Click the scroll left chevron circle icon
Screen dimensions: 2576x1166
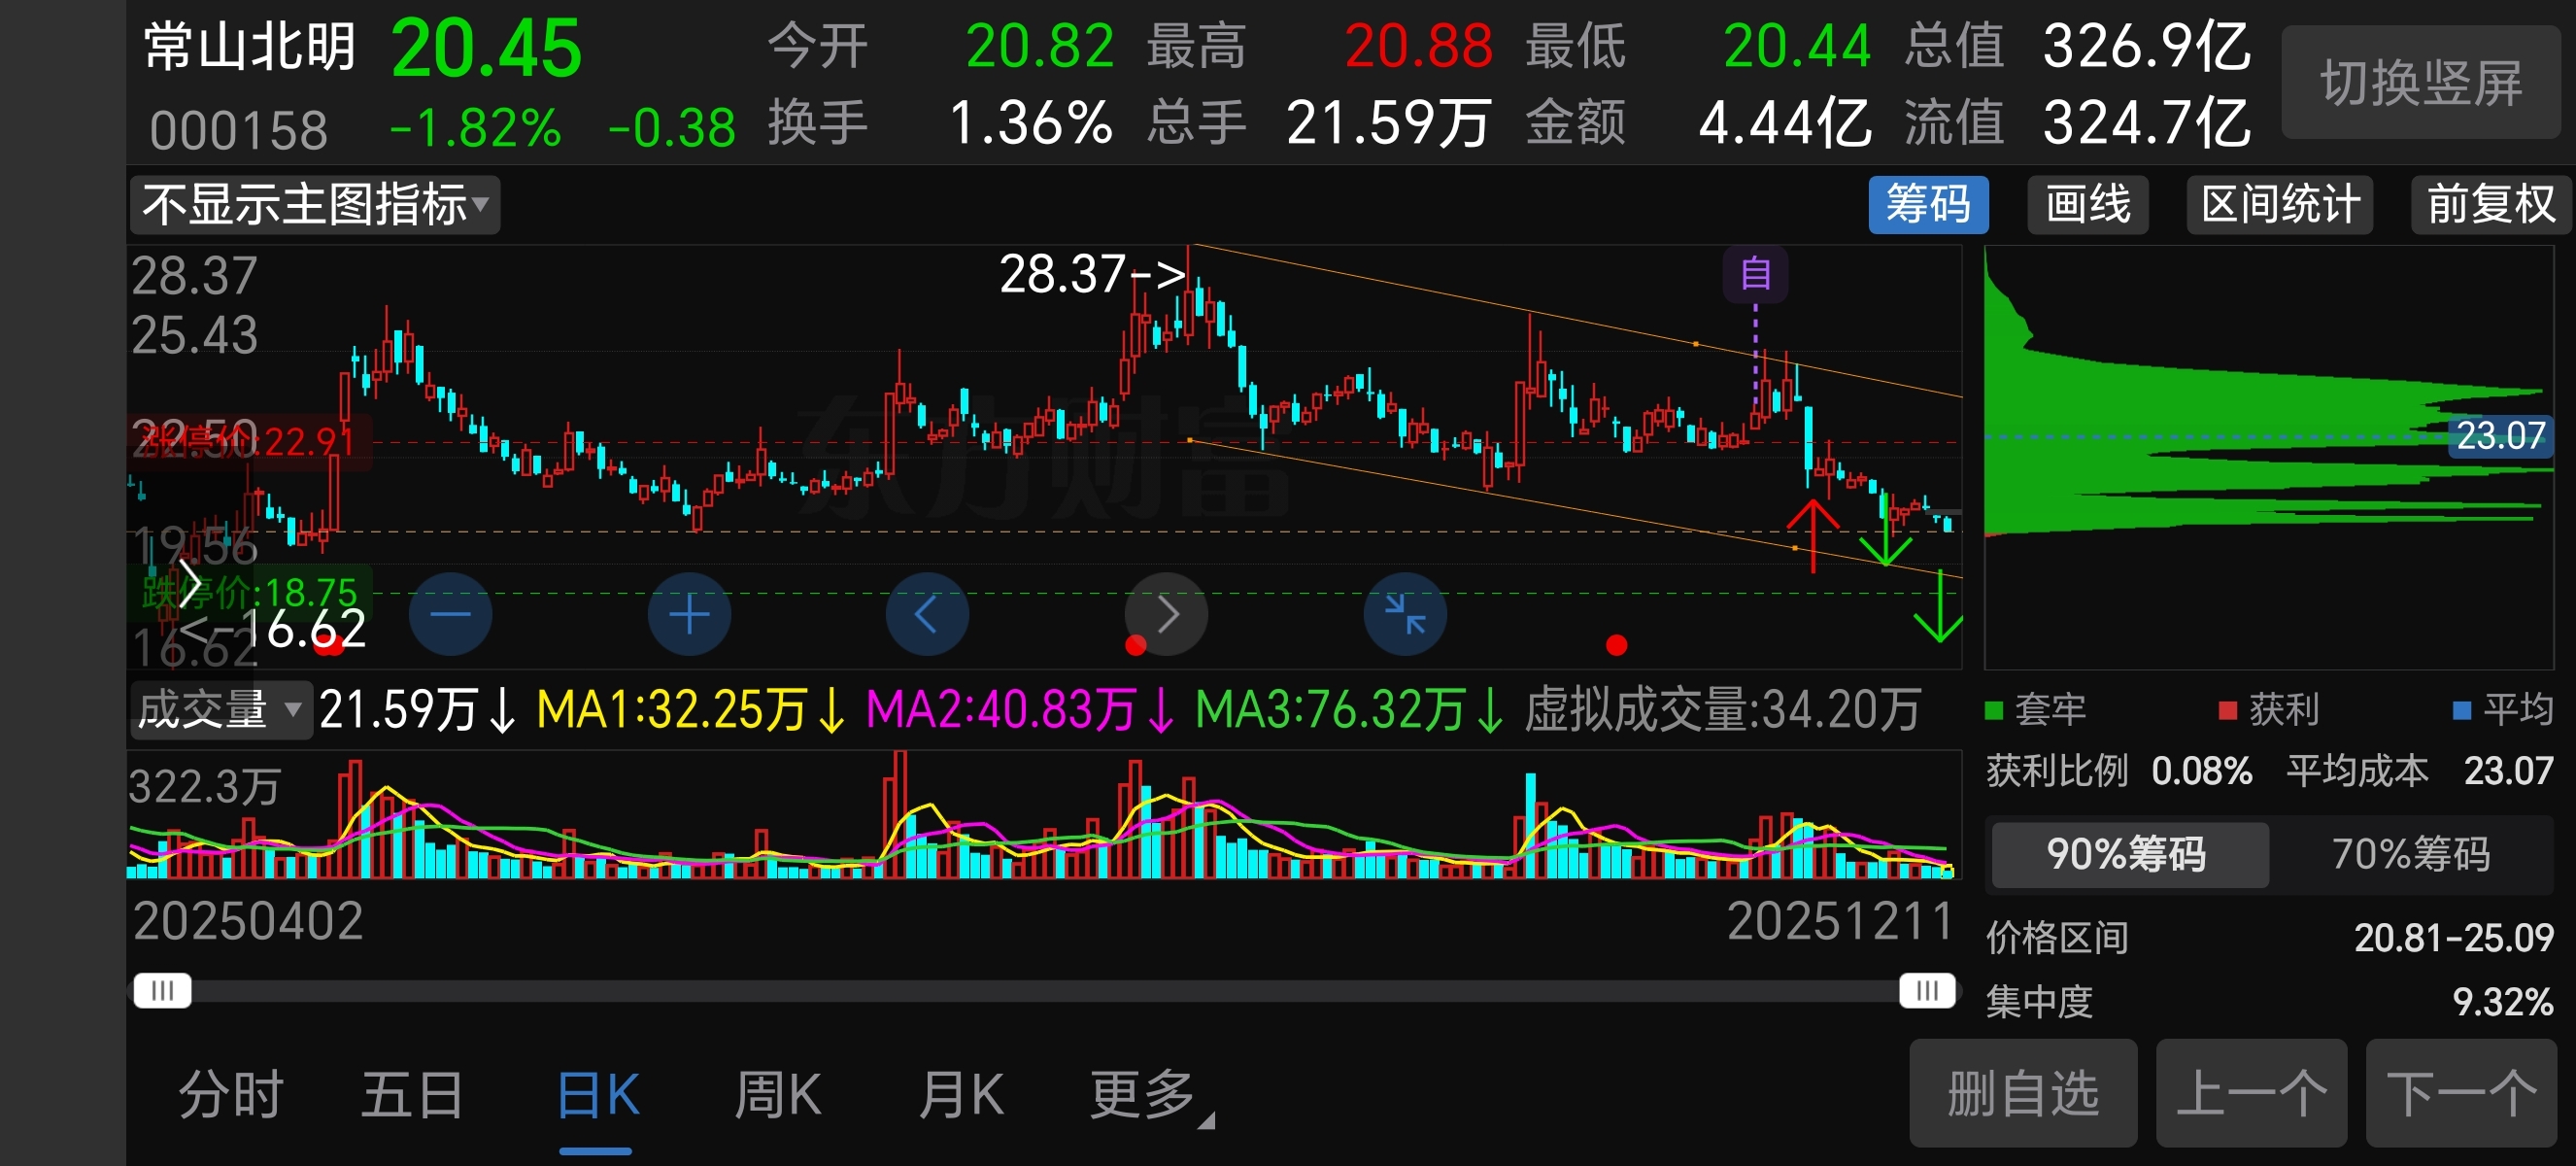[927, 614]
